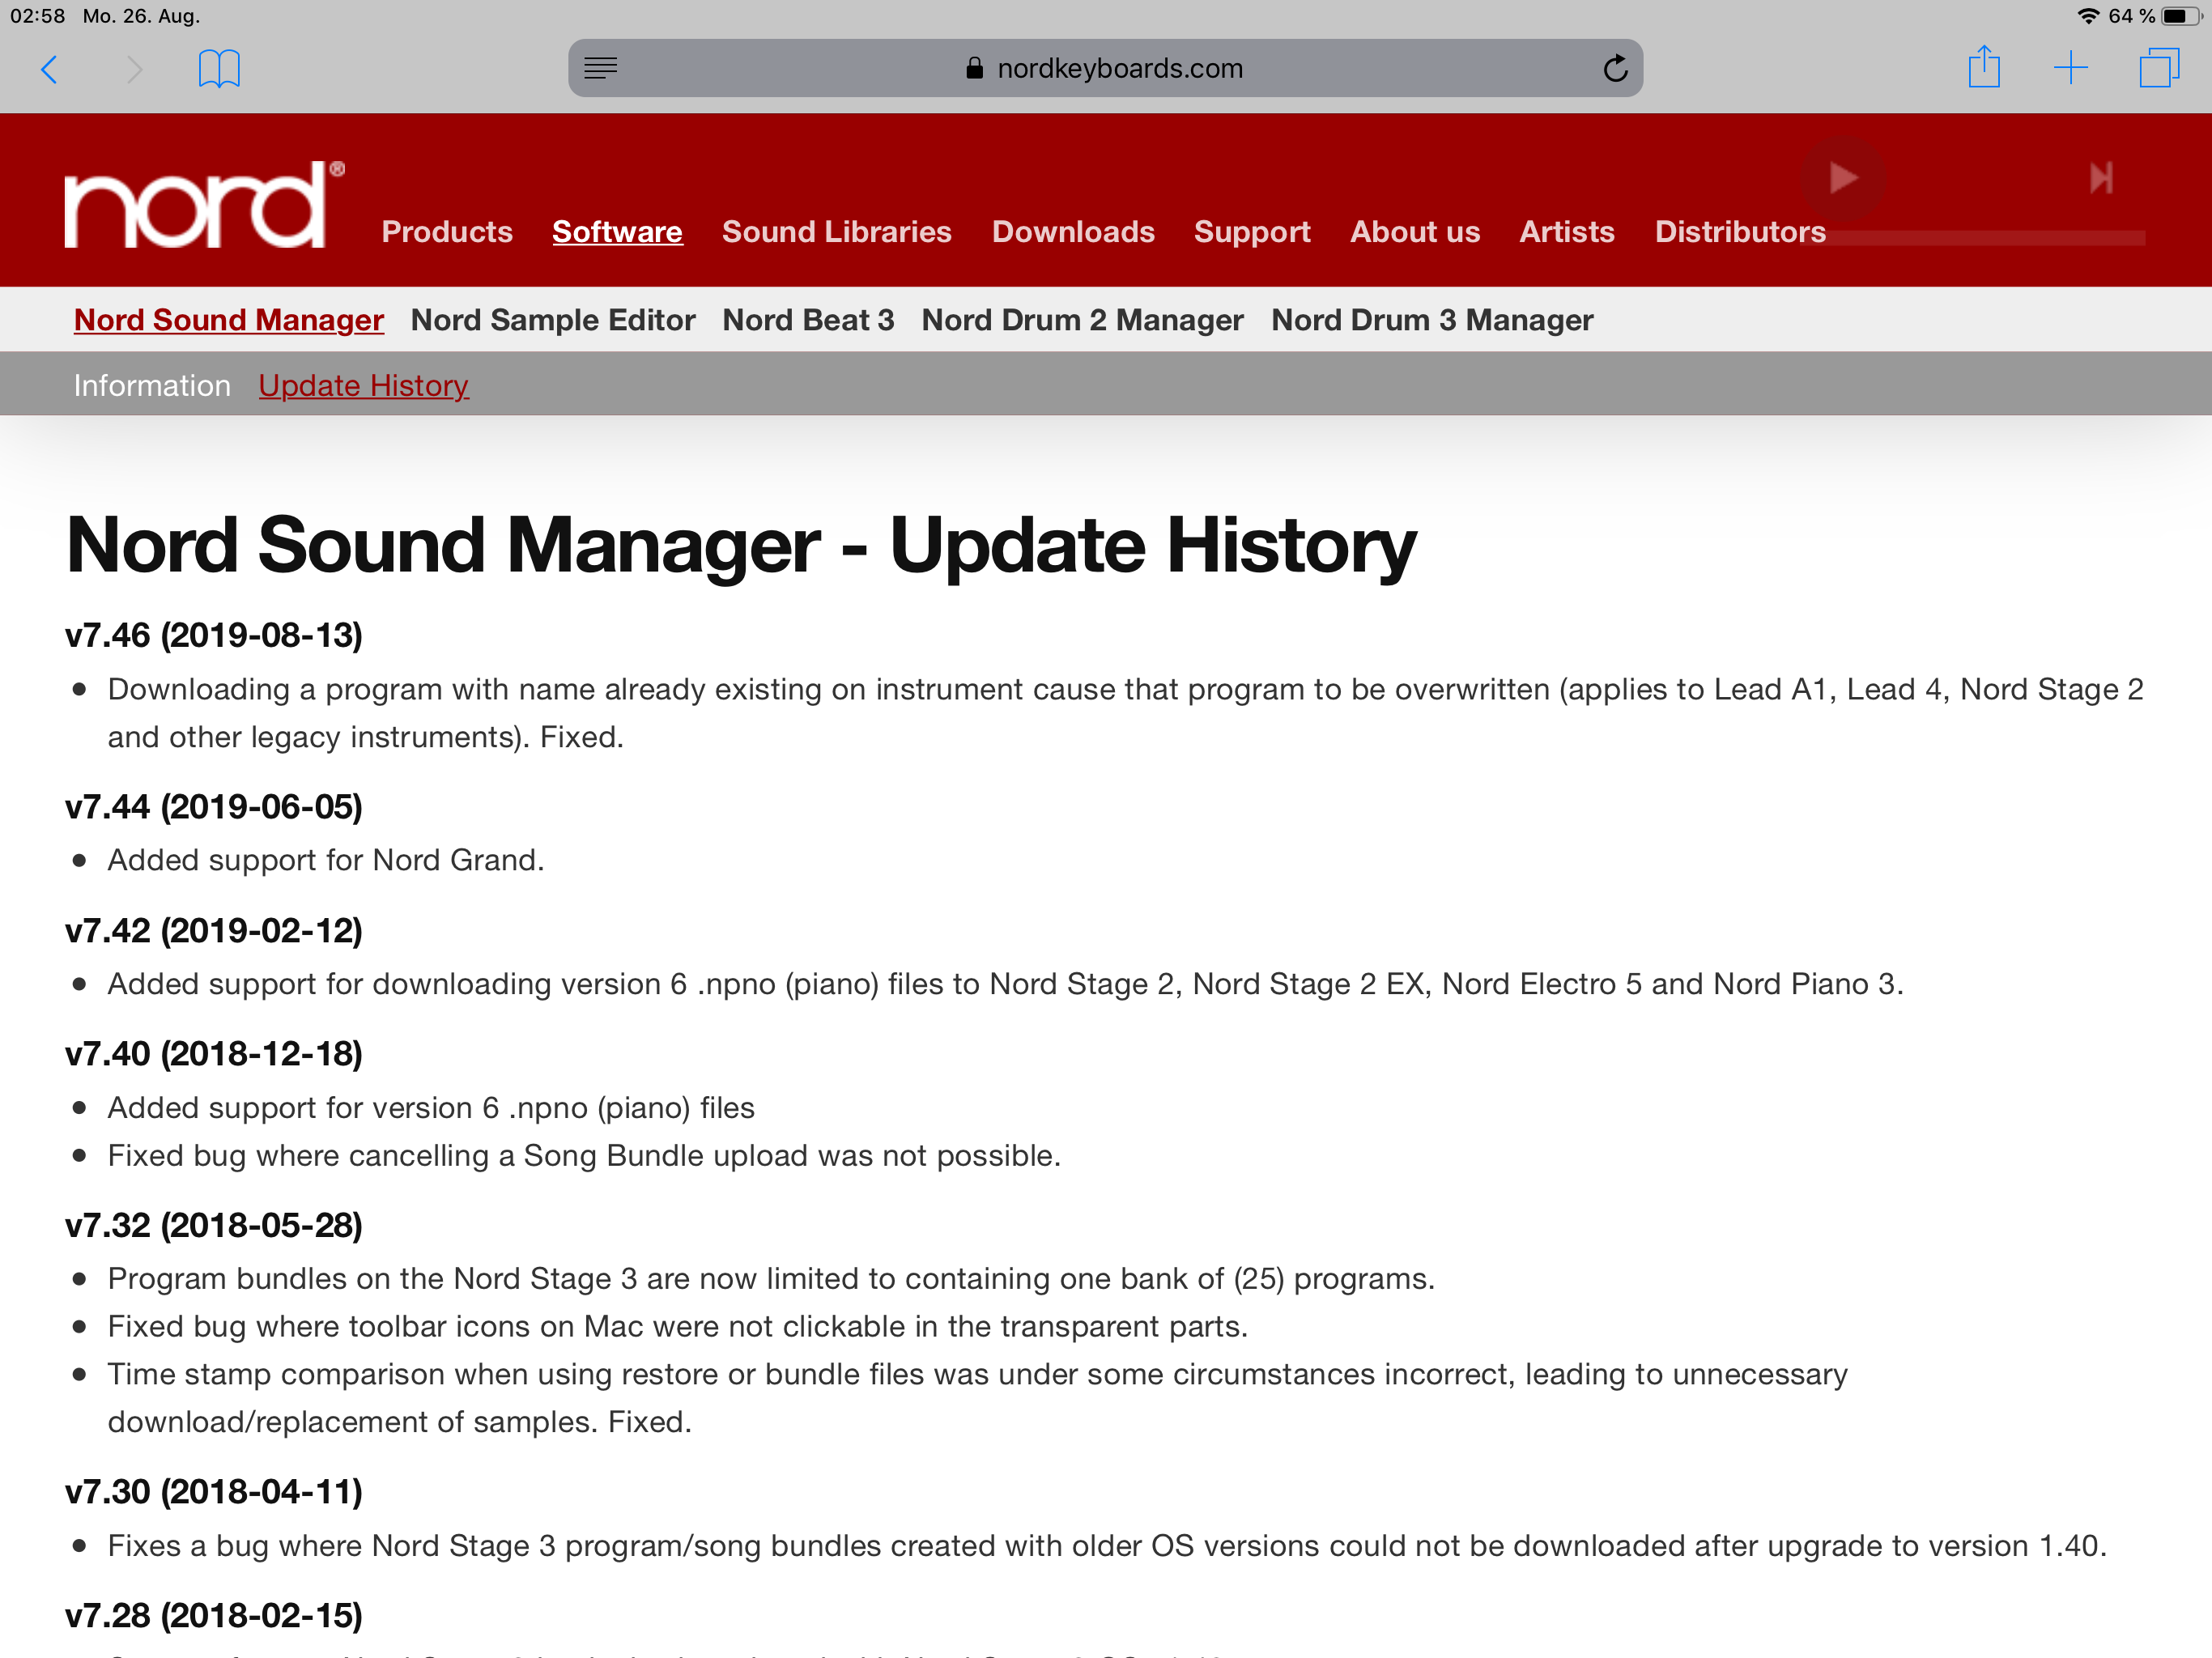The width and height of the screenshot is (2212, 1658).
Task: Click 'Downloading a program with name already existing' entry
Action: click(1125, 713)
